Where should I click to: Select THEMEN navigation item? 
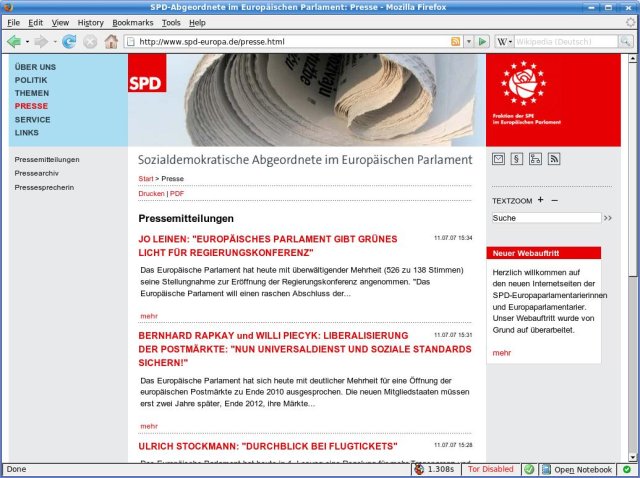[32, 93]
